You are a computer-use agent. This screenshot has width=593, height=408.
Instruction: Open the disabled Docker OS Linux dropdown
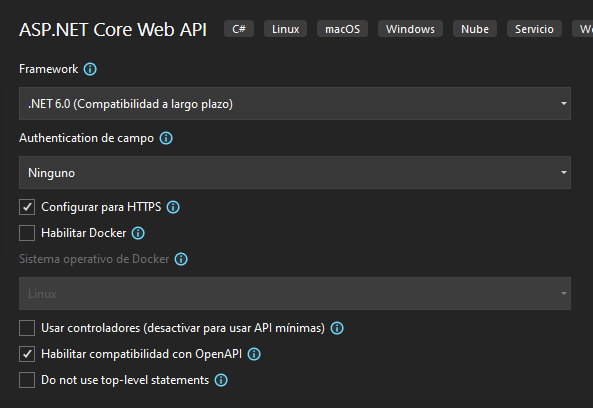click(x=295, y=293)
